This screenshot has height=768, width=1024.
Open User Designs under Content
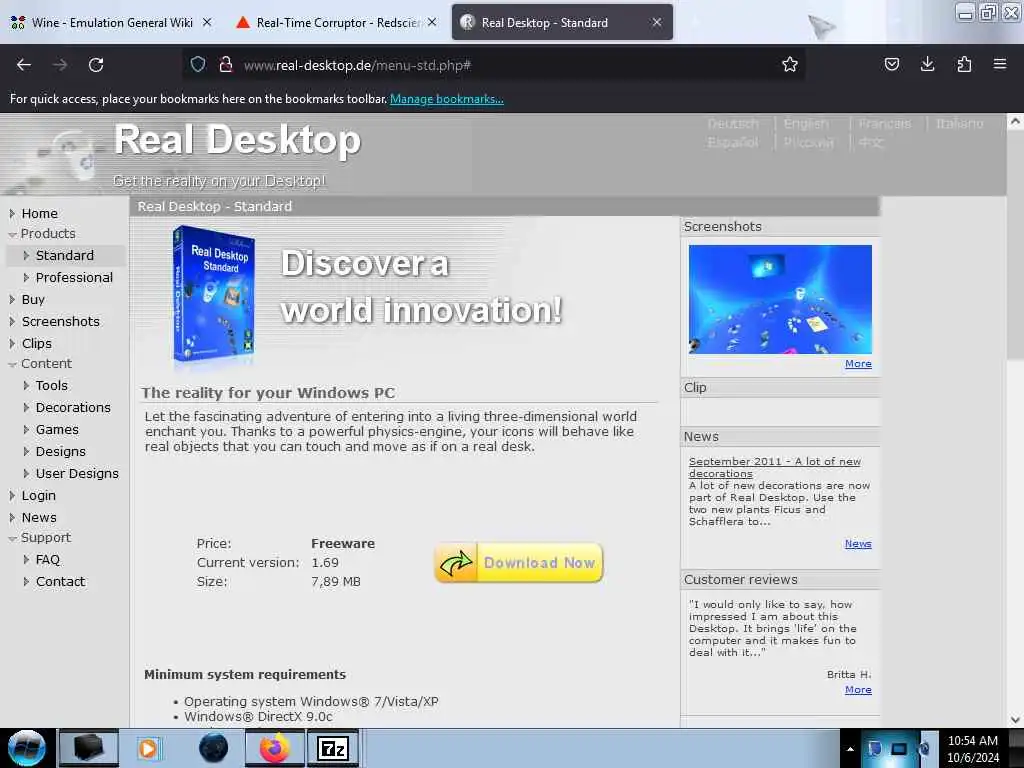click(x=77, y=473)
